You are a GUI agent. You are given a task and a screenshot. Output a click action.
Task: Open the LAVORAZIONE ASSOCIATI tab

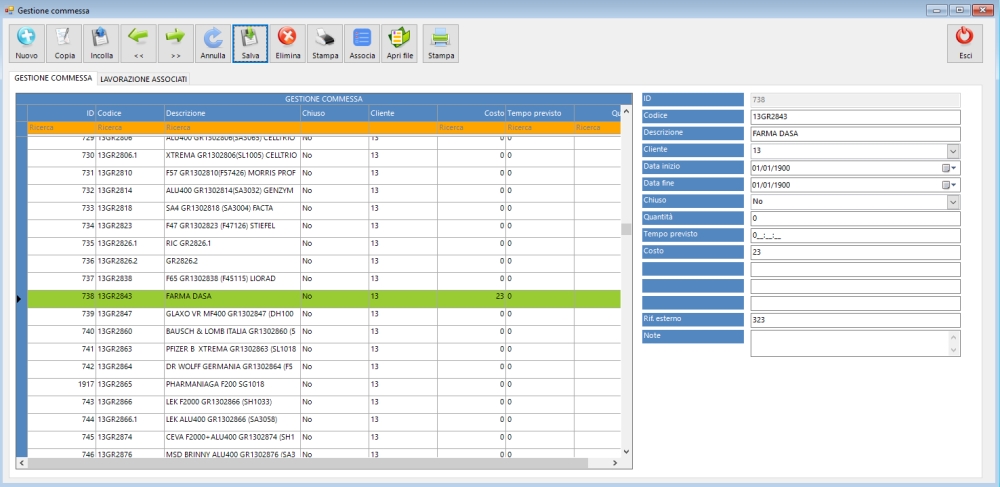click(x=143, y=79)
